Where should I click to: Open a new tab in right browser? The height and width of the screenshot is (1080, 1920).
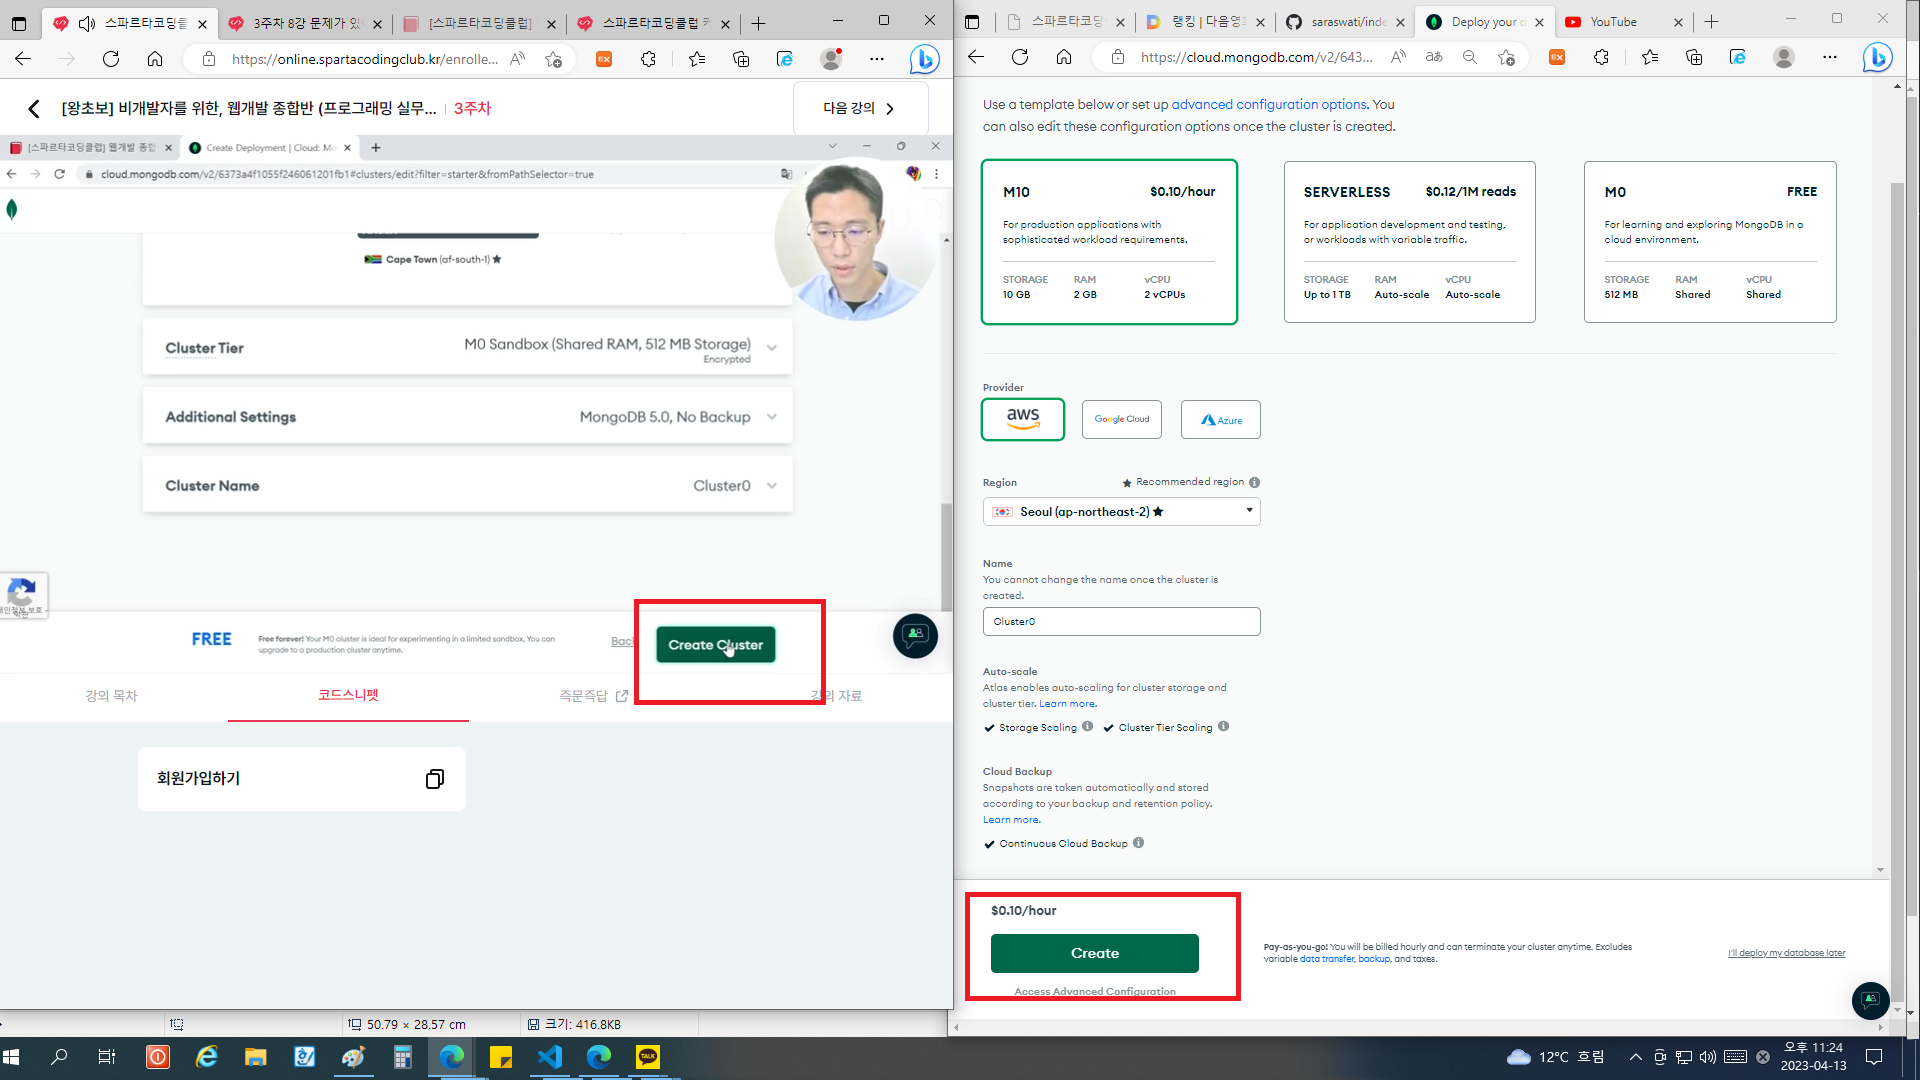[1712, 22]
